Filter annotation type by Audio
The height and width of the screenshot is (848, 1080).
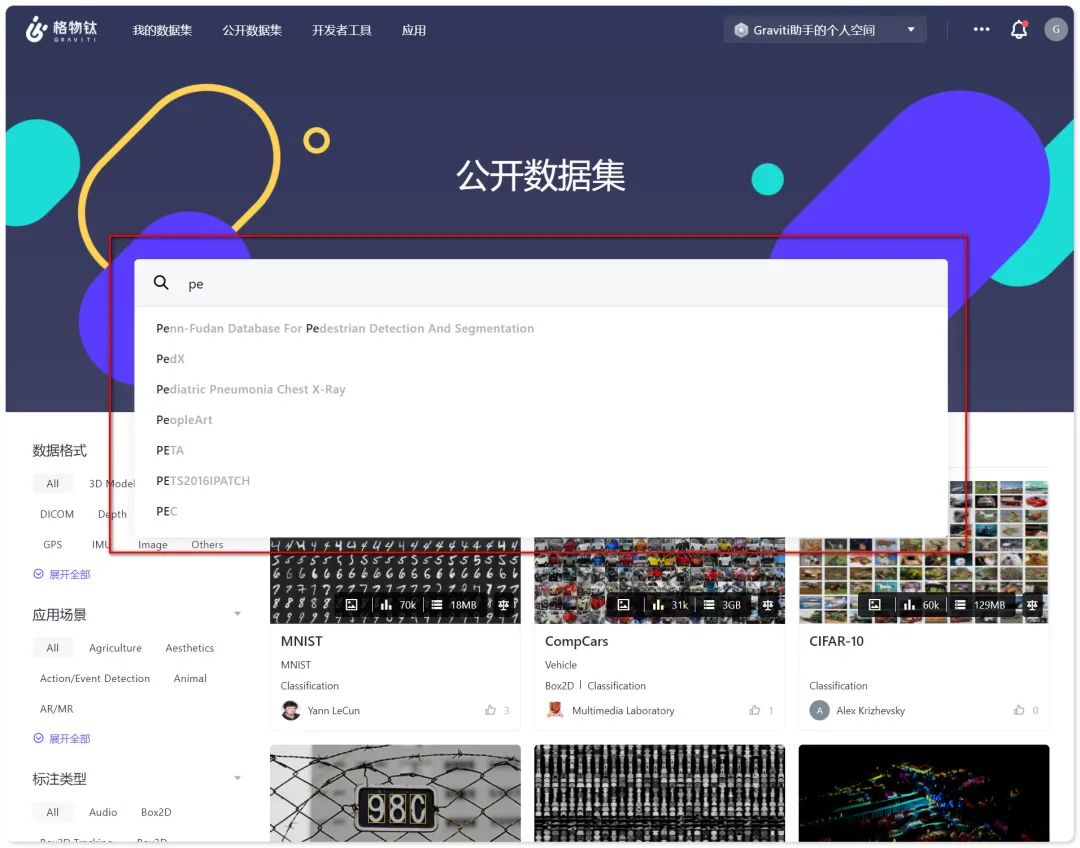[x=103, y=812]
